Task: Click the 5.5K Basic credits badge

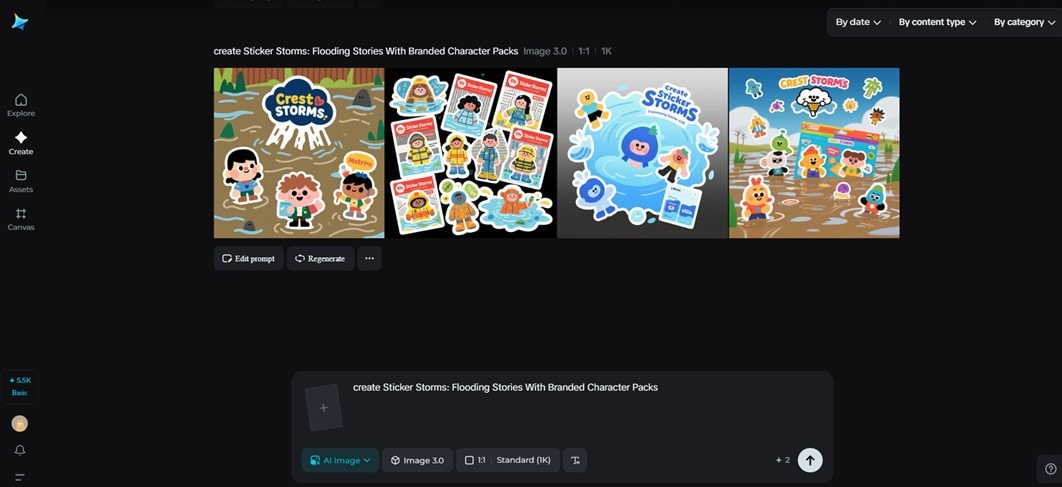Action: 20,386
